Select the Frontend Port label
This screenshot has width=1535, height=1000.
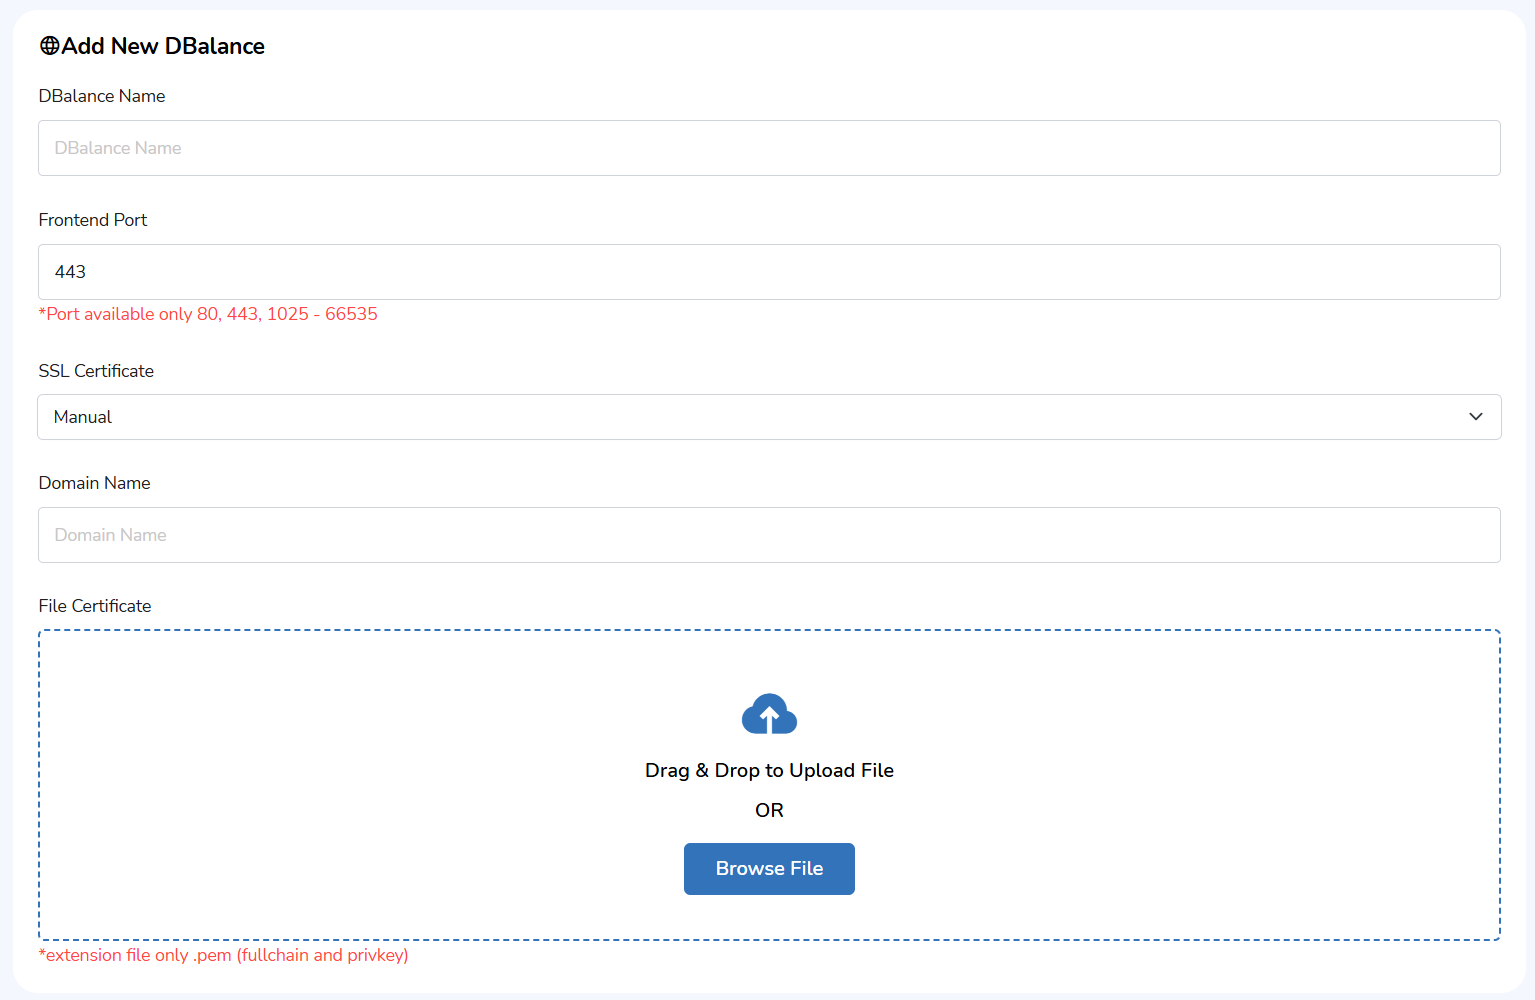point(93,220)
